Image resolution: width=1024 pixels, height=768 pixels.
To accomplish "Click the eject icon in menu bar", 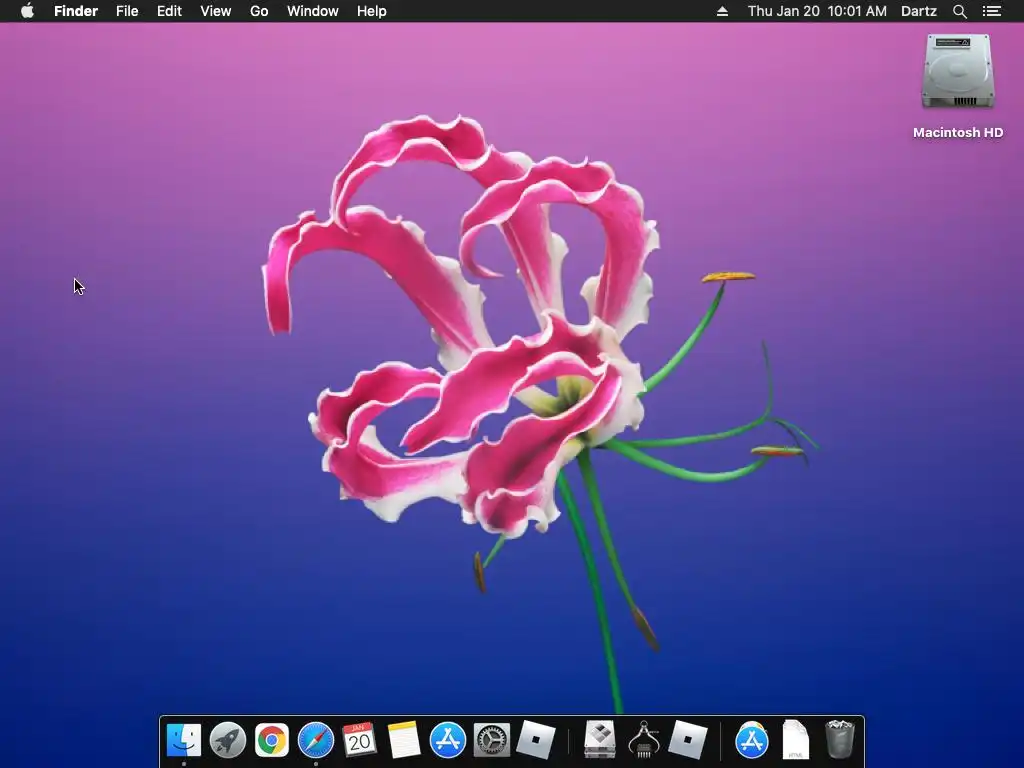I will tap(722, 11).
